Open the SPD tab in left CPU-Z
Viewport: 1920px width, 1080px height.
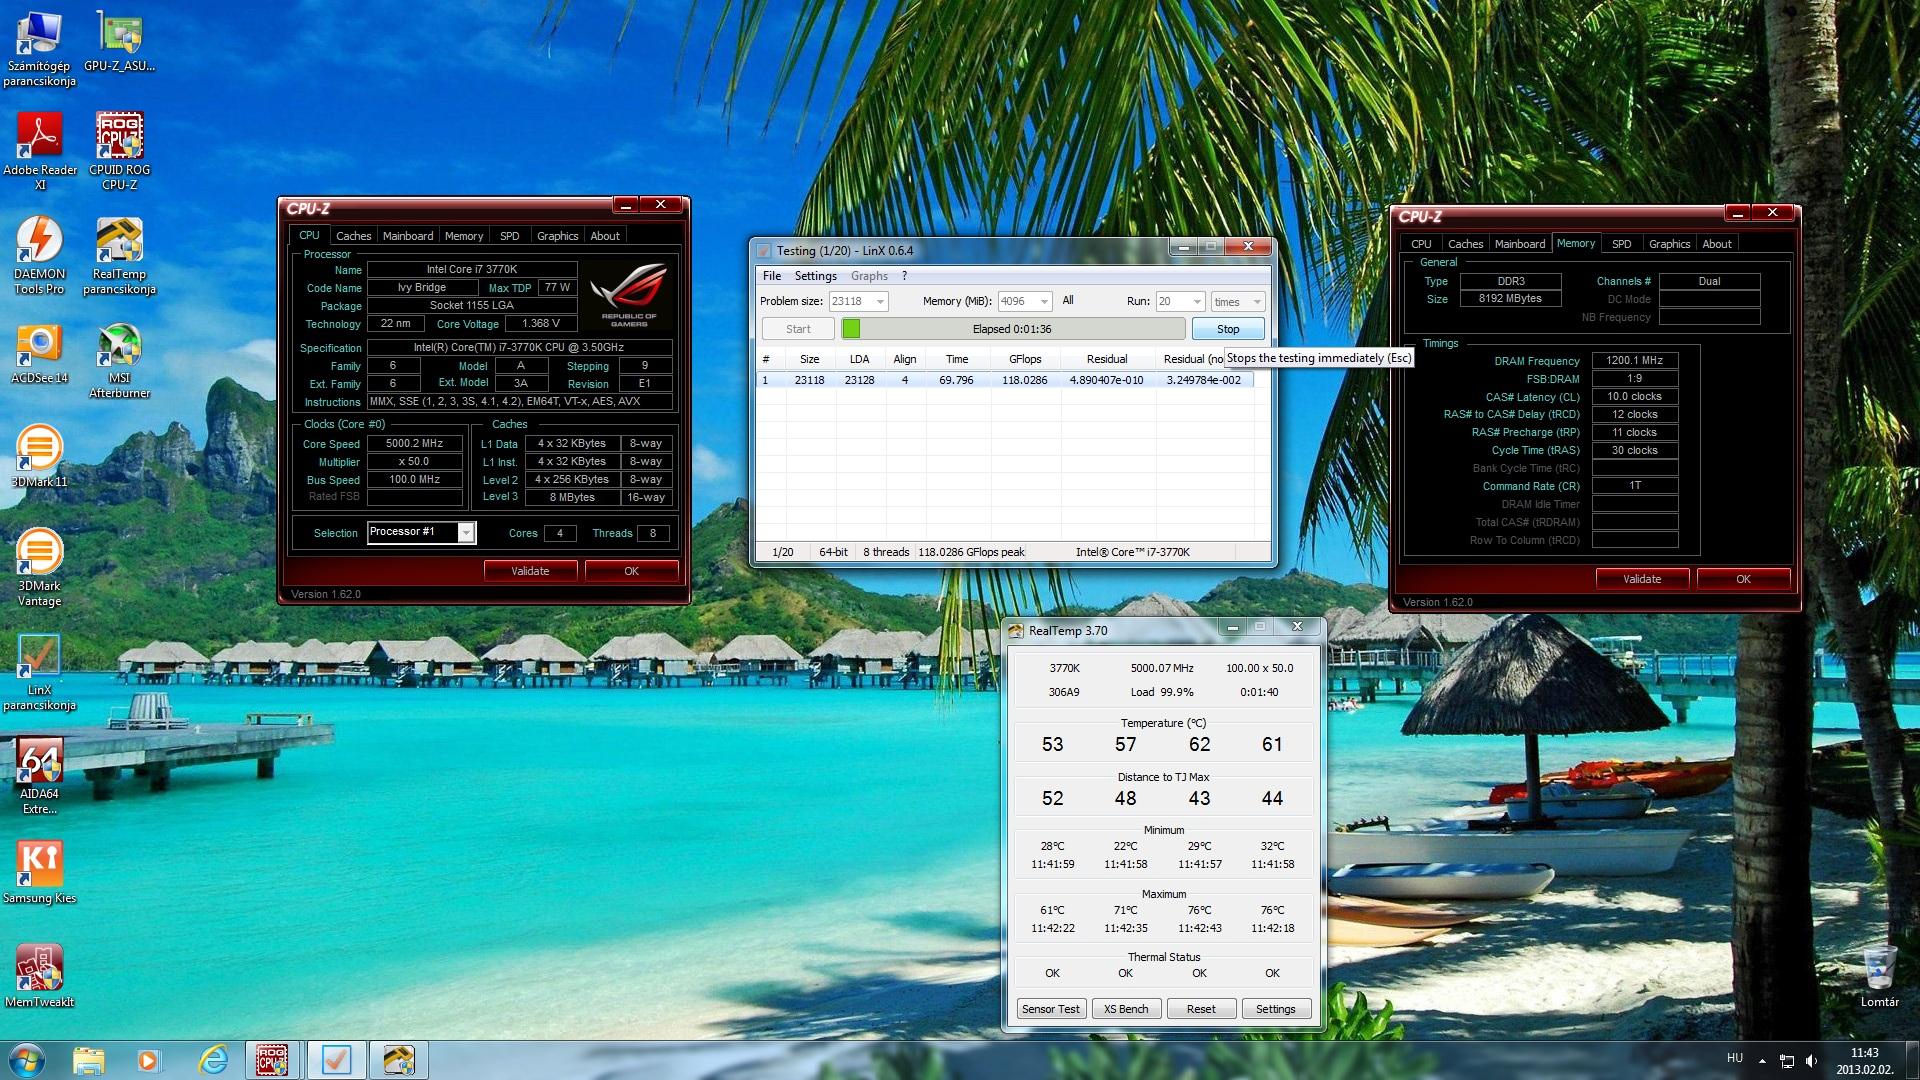[x=510, y=236]
